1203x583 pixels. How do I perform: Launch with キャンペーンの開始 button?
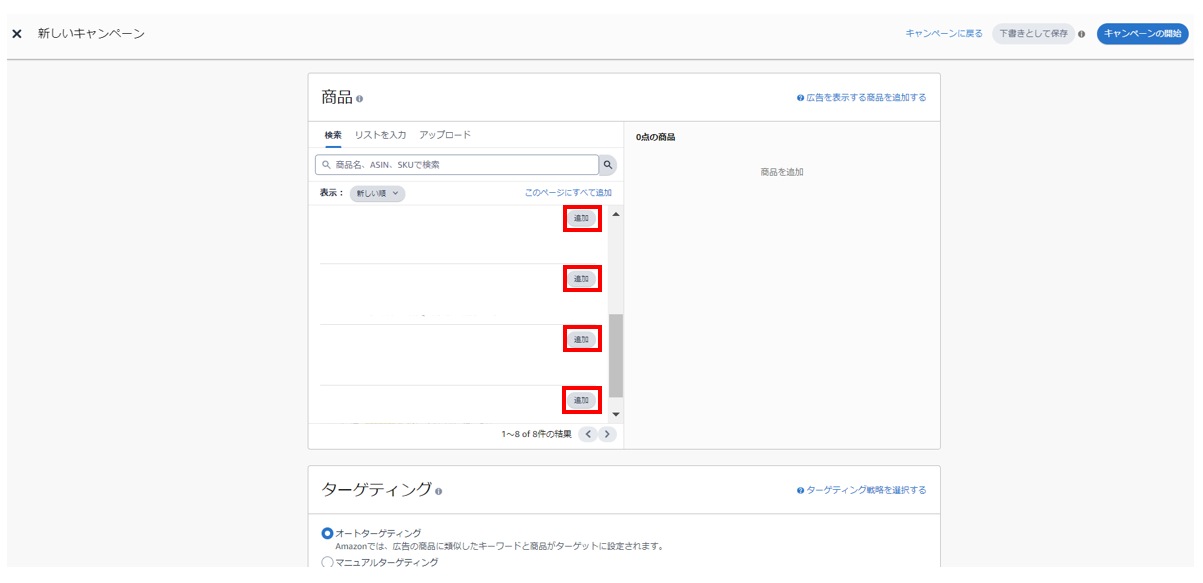pyautogui.click(x=1142, y=34)
